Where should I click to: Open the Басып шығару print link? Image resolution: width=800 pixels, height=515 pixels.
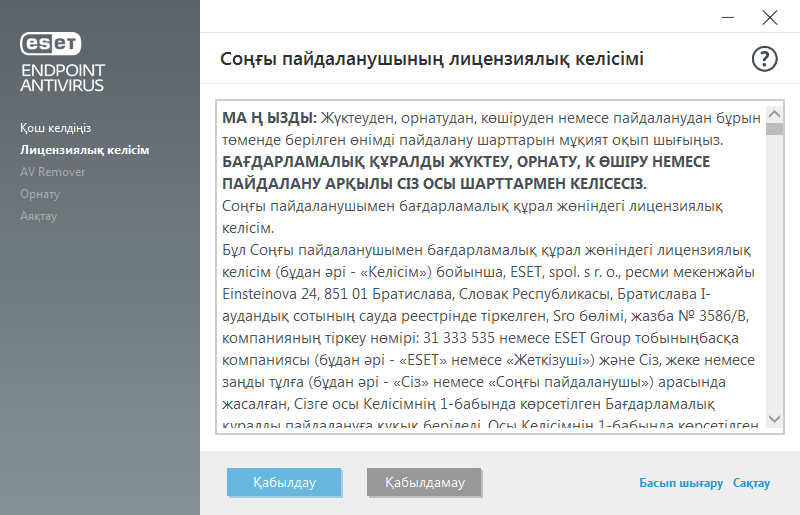[681, 483]
